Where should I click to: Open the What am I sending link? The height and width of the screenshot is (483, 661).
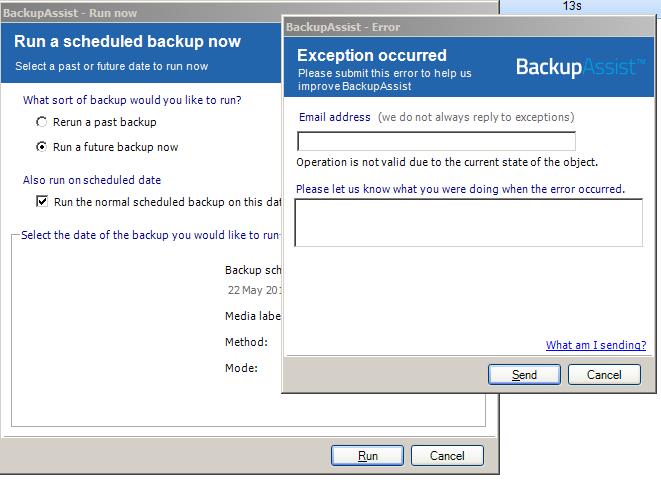(x=595, y=345)
